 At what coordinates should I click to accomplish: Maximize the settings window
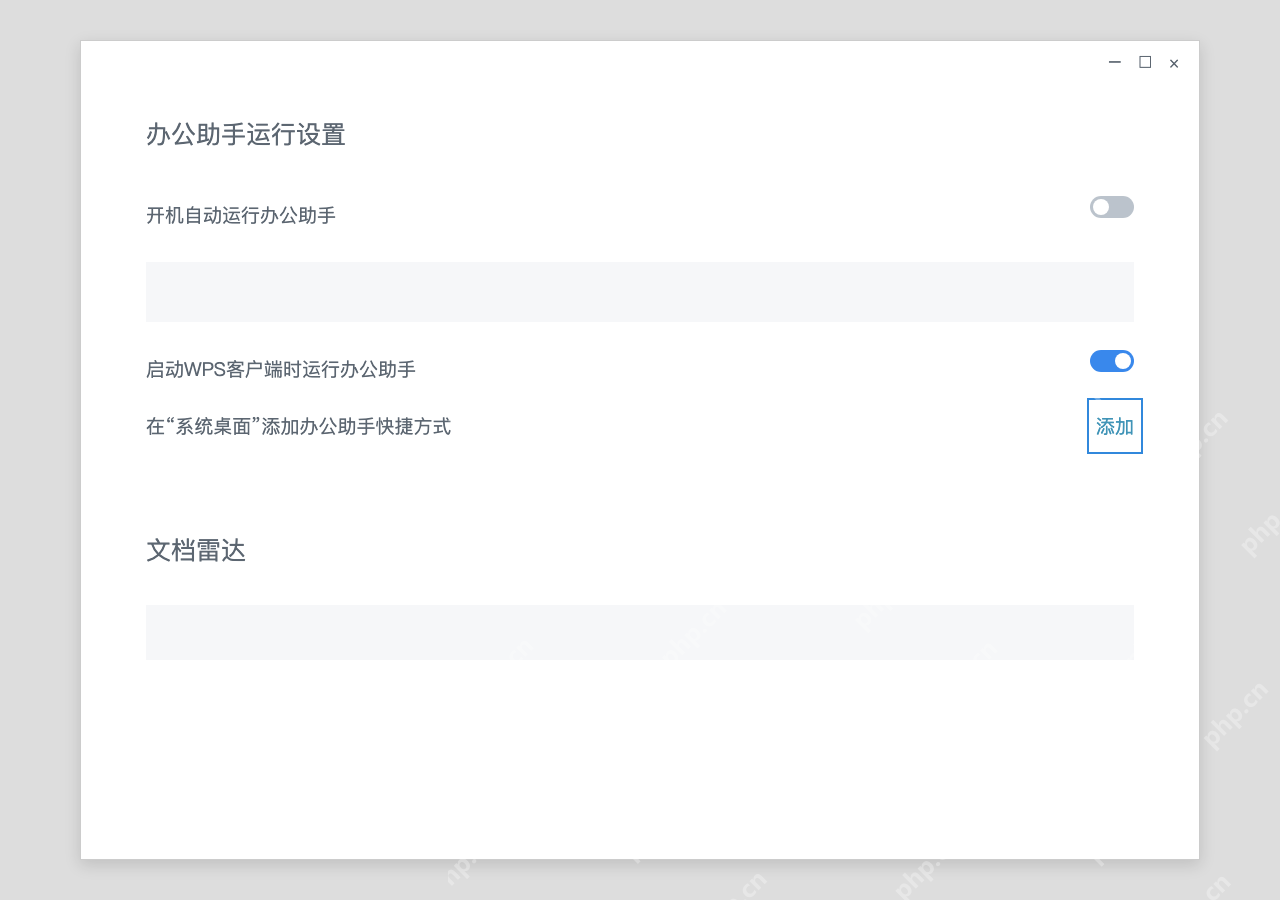[x=1145, y=62]
